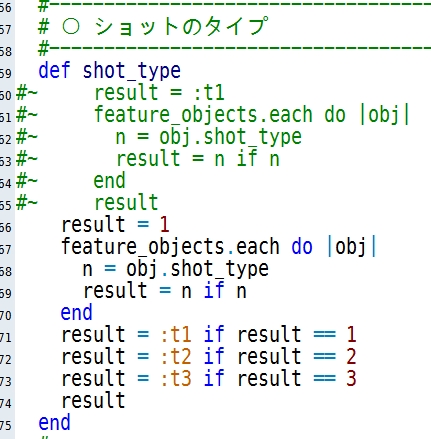
Task: Click the black uncommented "feature_objects.each" text
Action: tap(170, 247)
